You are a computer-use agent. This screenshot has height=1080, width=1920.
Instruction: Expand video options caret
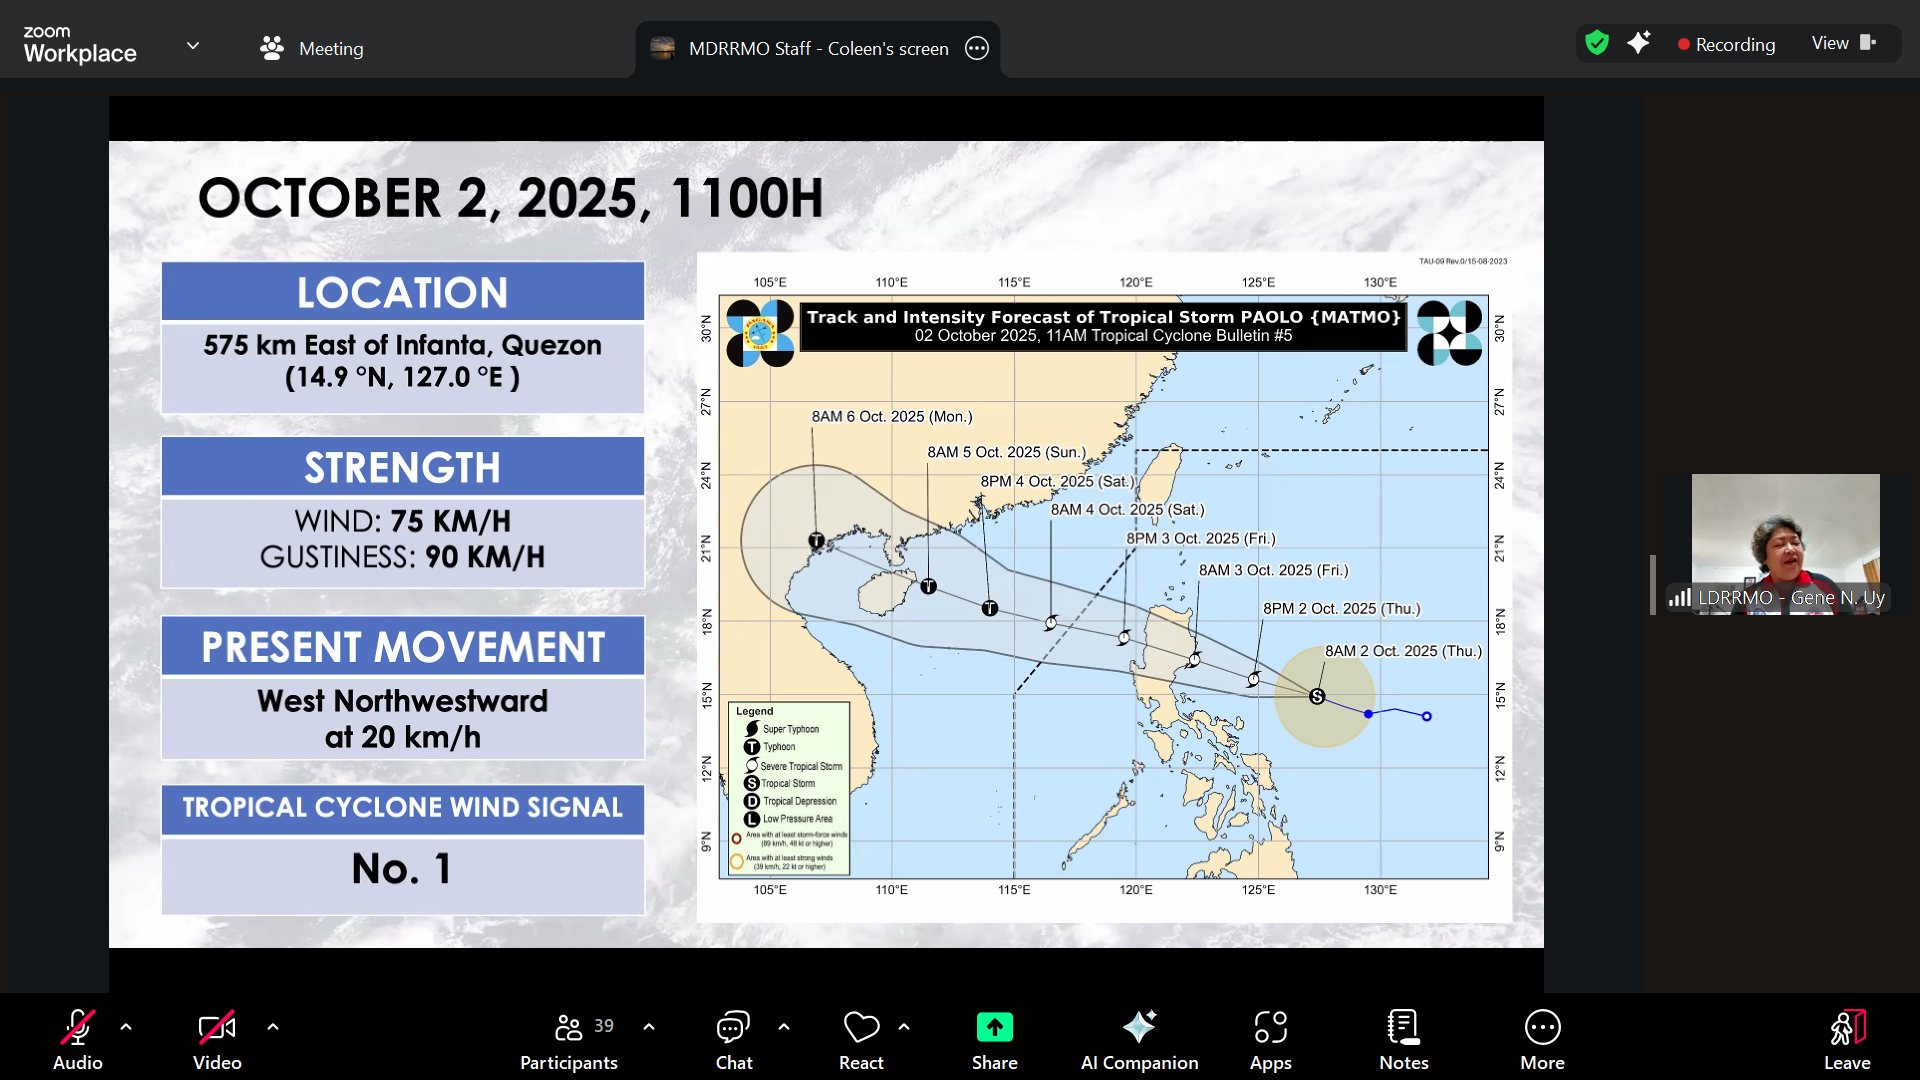[273, 1027]
